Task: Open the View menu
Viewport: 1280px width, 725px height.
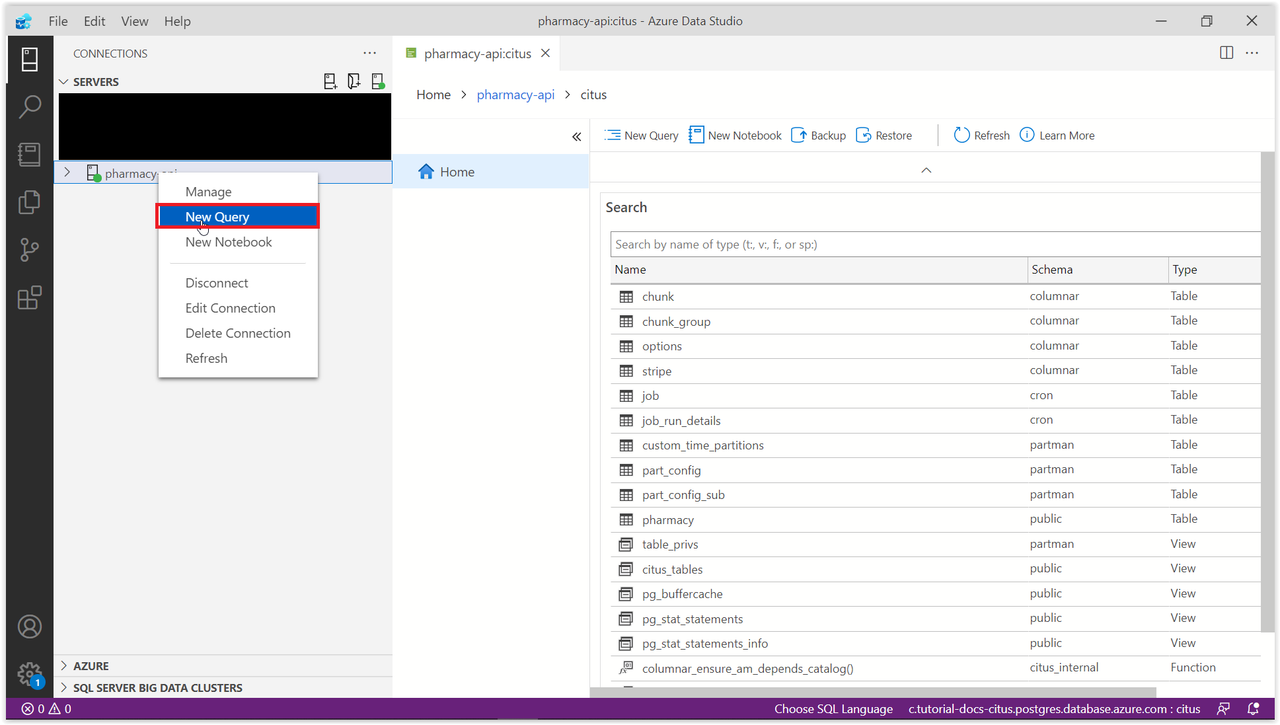Action: click(134, 21)
